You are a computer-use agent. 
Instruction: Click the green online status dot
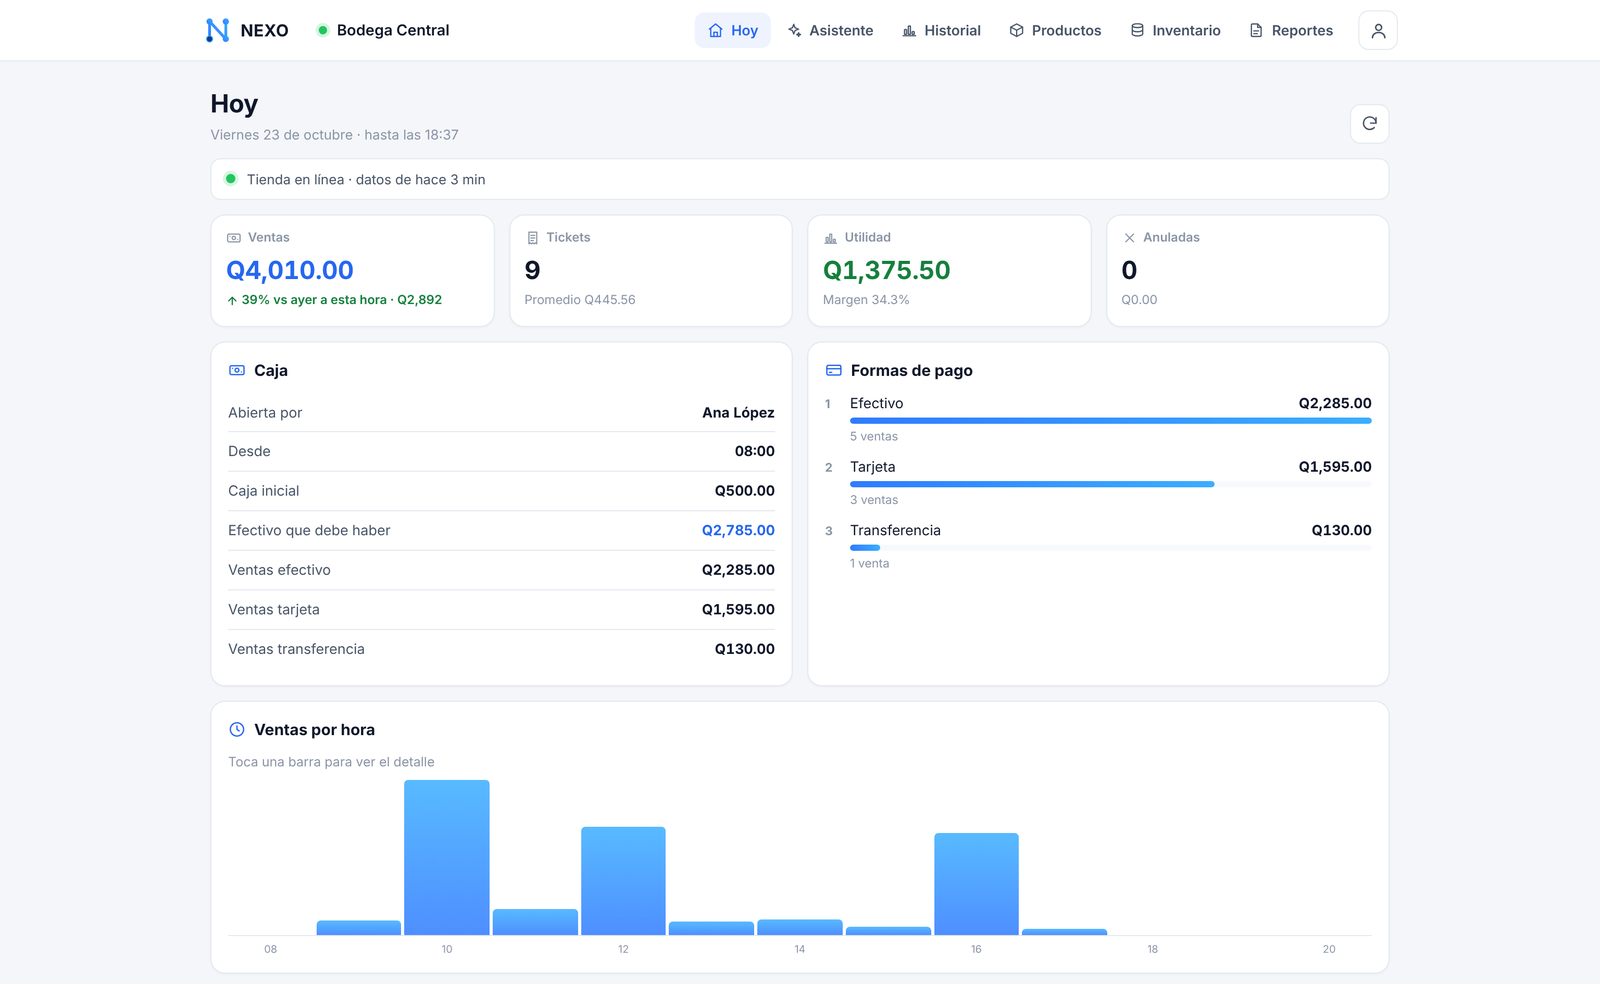230,179
